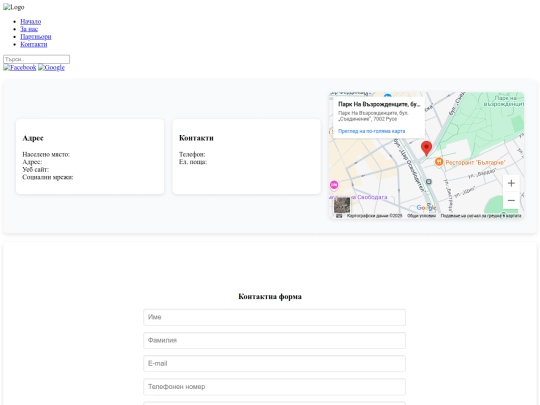Focus the E-mail input field
The height and width of the screenshot is (405, 540).
point(274,363)
